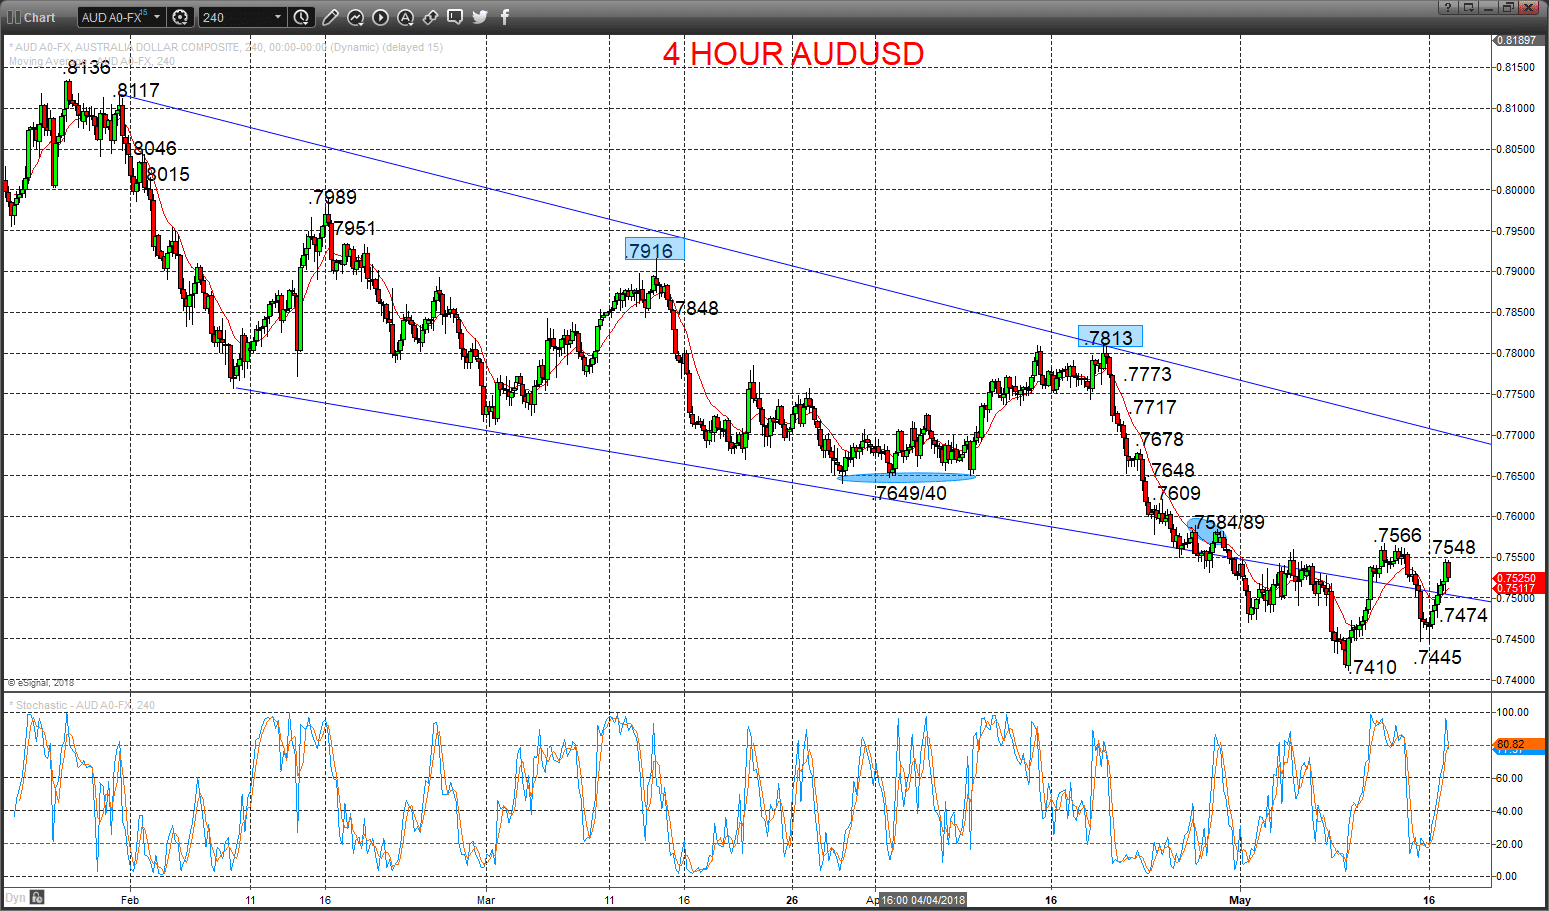Click the link windows chain icon
The height and width of the screenshot is (911, 1549).
431,17
